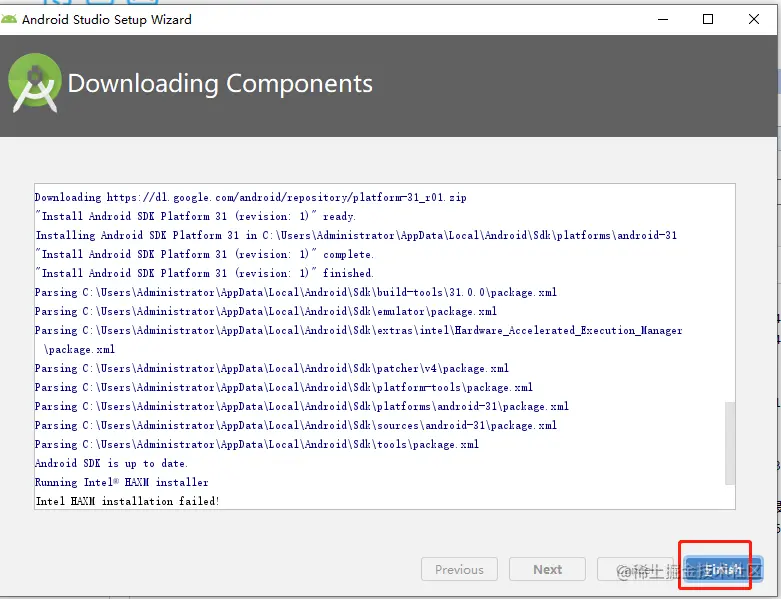The width and height of the screenshot is (781, 599).
Task: Click the Android Studio logo in the header
Action: click(34, 83)
